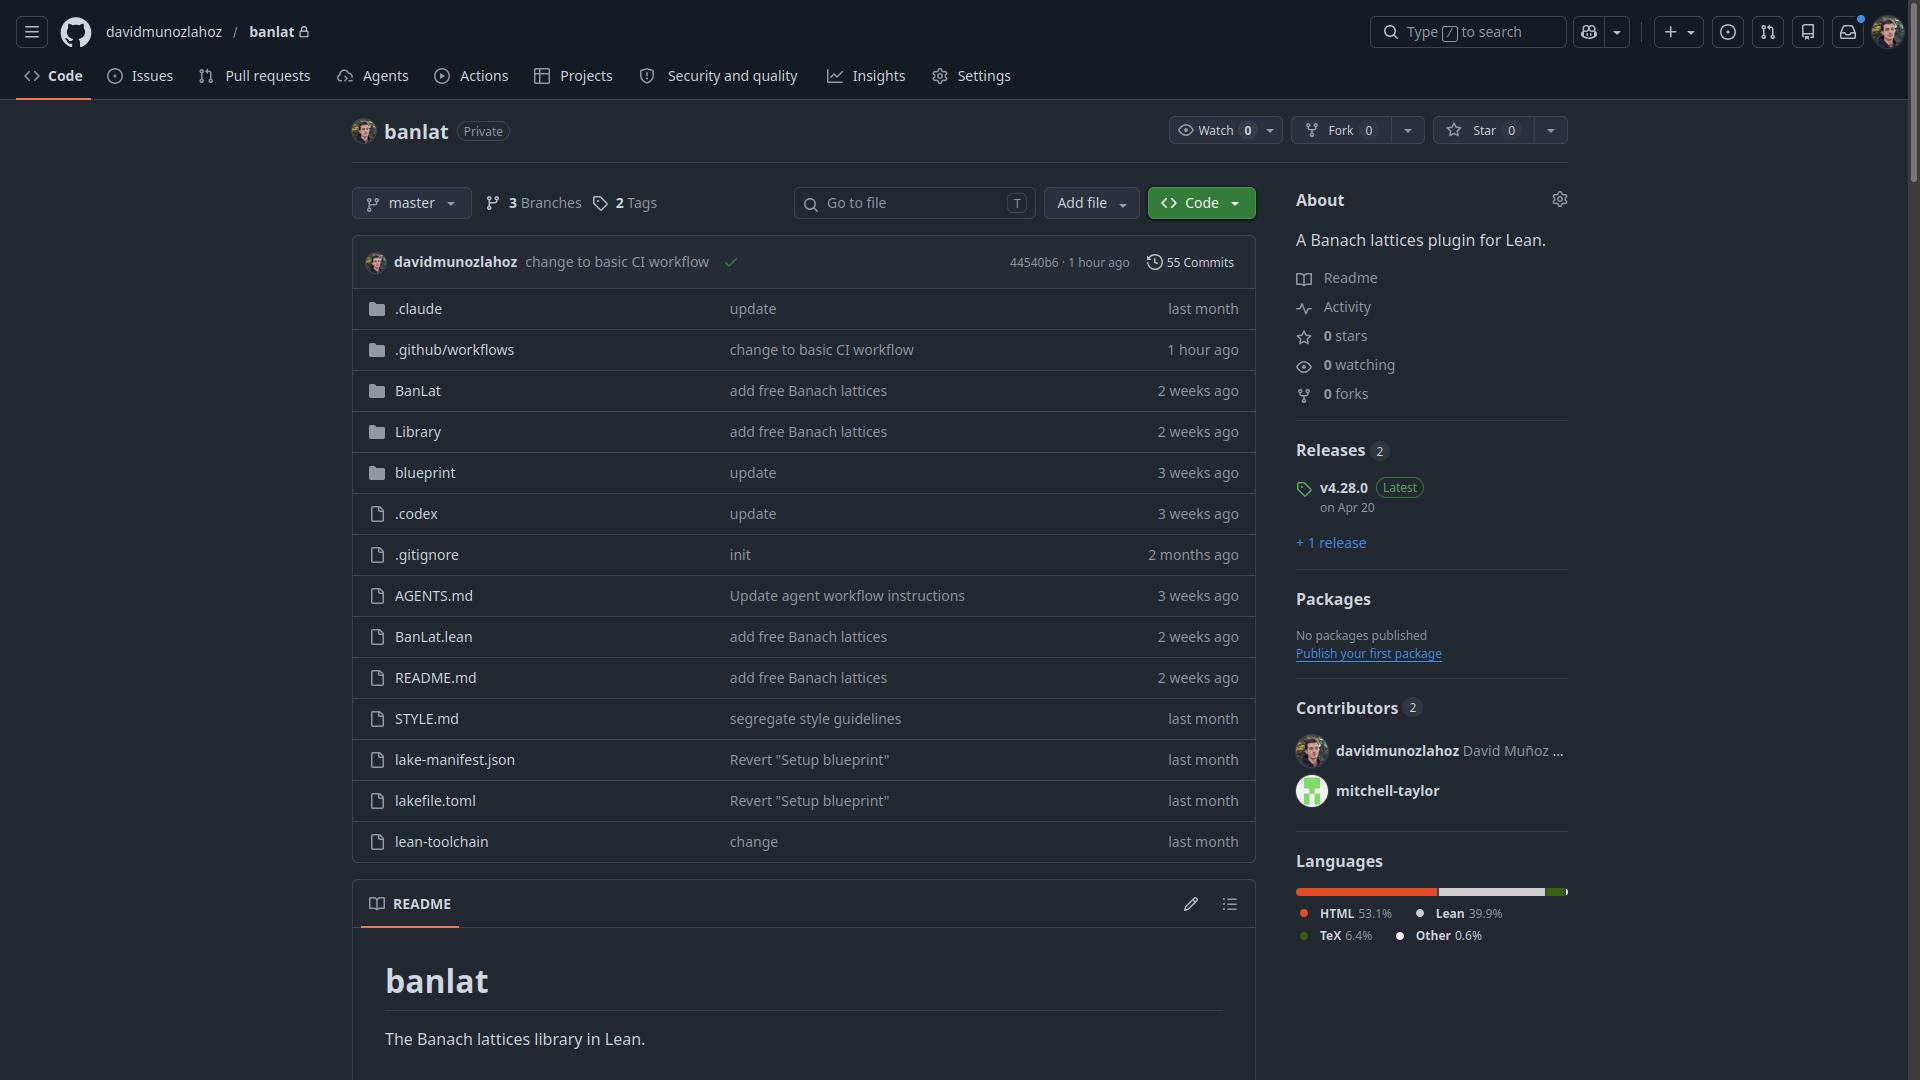The height and width of the screenshot is (1080, 1920).
Task: Open the Create new plus menu
Action: (x=1679, y=32)
